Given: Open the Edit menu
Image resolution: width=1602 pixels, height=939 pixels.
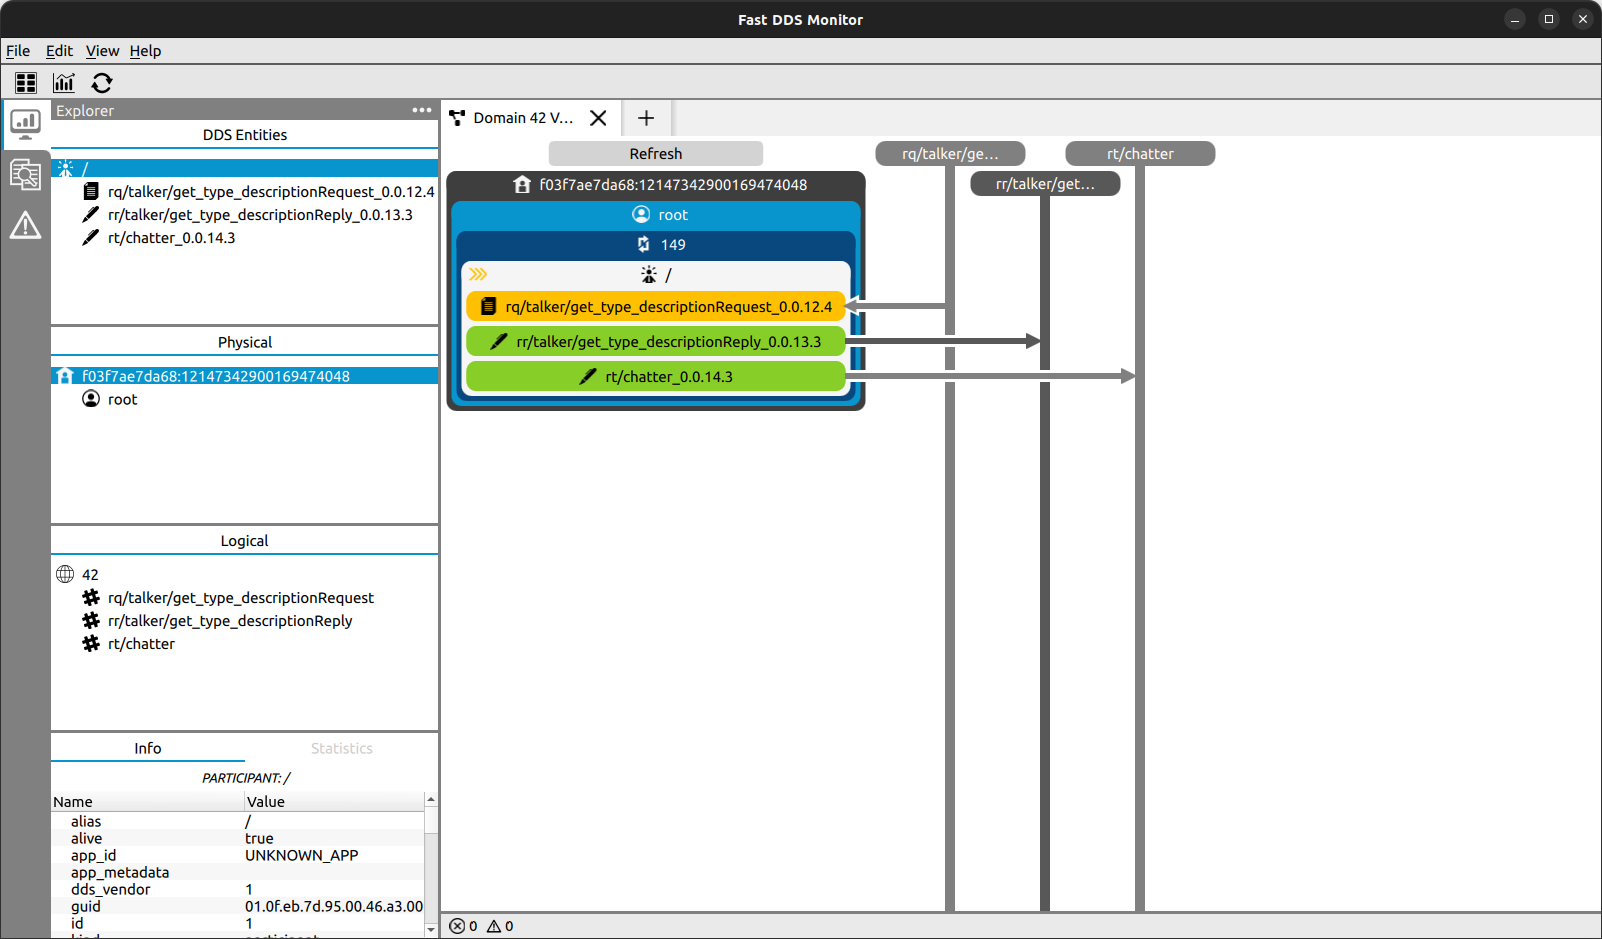Looking at the screenshot, I should coord(59,51).
